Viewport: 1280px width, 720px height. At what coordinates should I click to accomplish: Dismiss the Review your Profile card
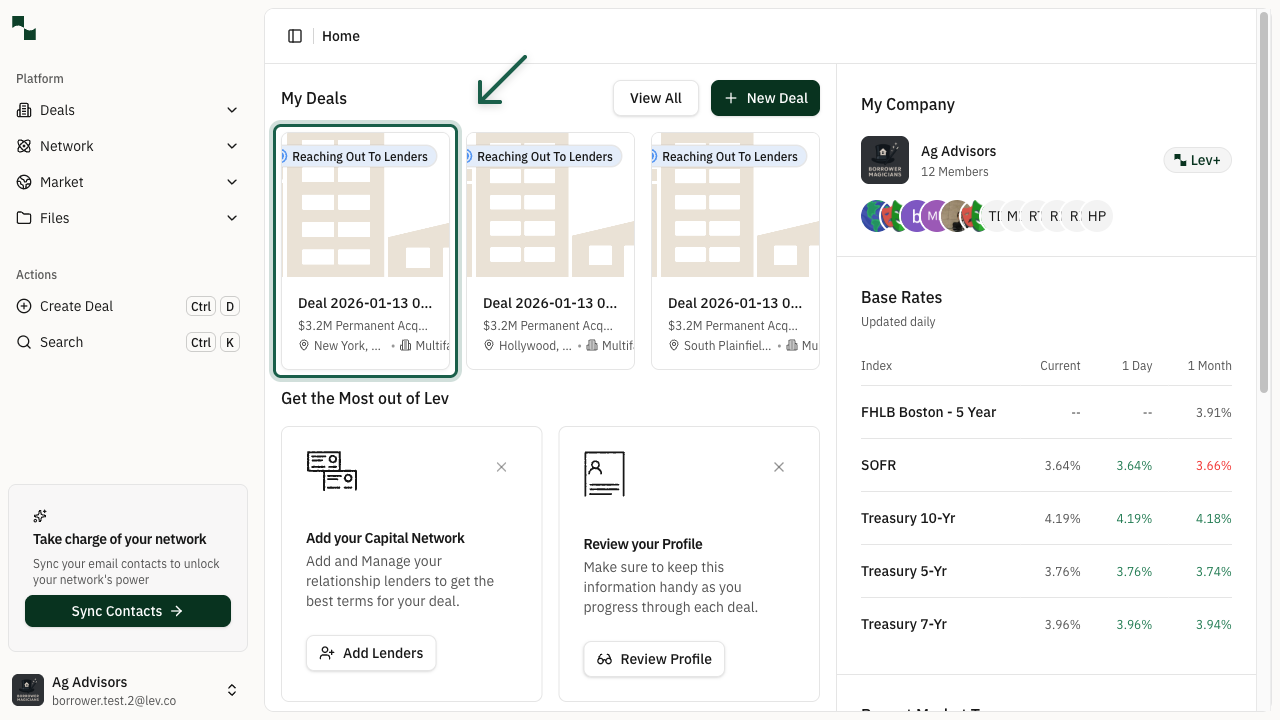pos(779,466)
